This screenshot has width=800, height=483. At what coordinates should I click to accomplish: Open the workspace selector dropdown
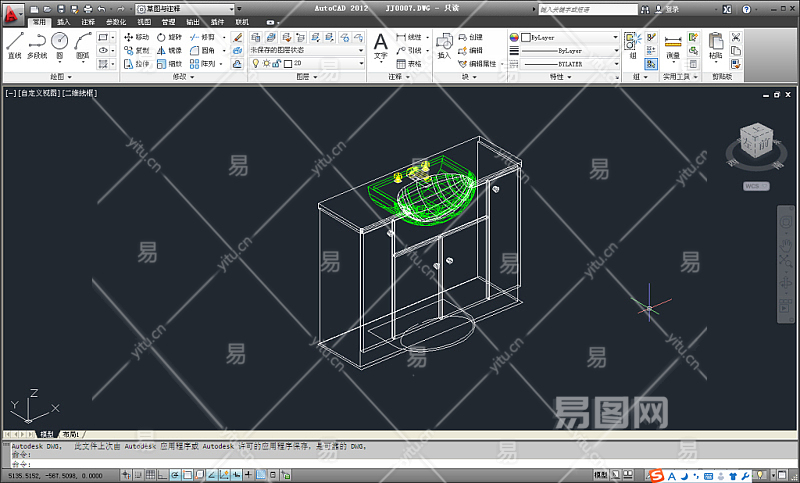pos(184,9)
